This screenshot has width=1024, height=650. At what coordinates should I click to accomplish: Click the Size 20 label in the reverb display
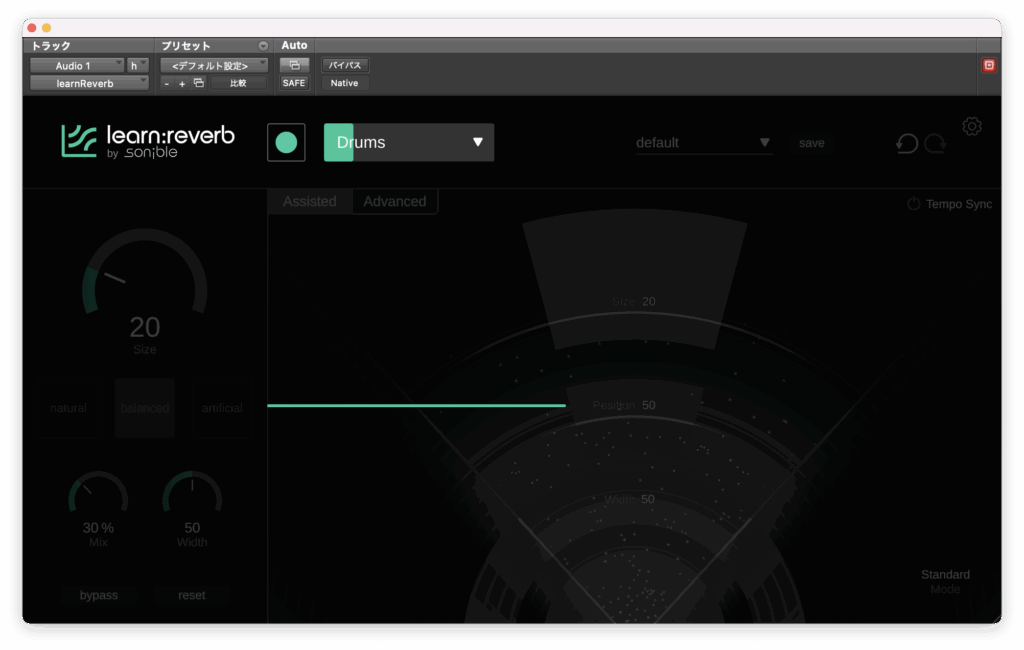(x=633, y=301)
